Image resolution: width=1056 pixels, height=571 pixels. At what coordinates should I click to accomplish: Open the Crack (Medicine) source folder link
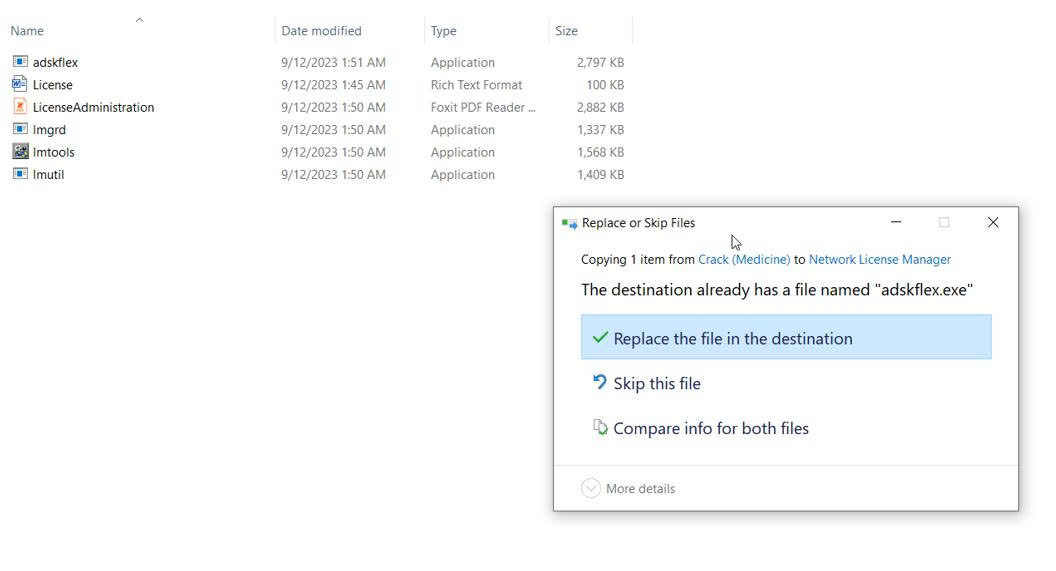[744, 259]
